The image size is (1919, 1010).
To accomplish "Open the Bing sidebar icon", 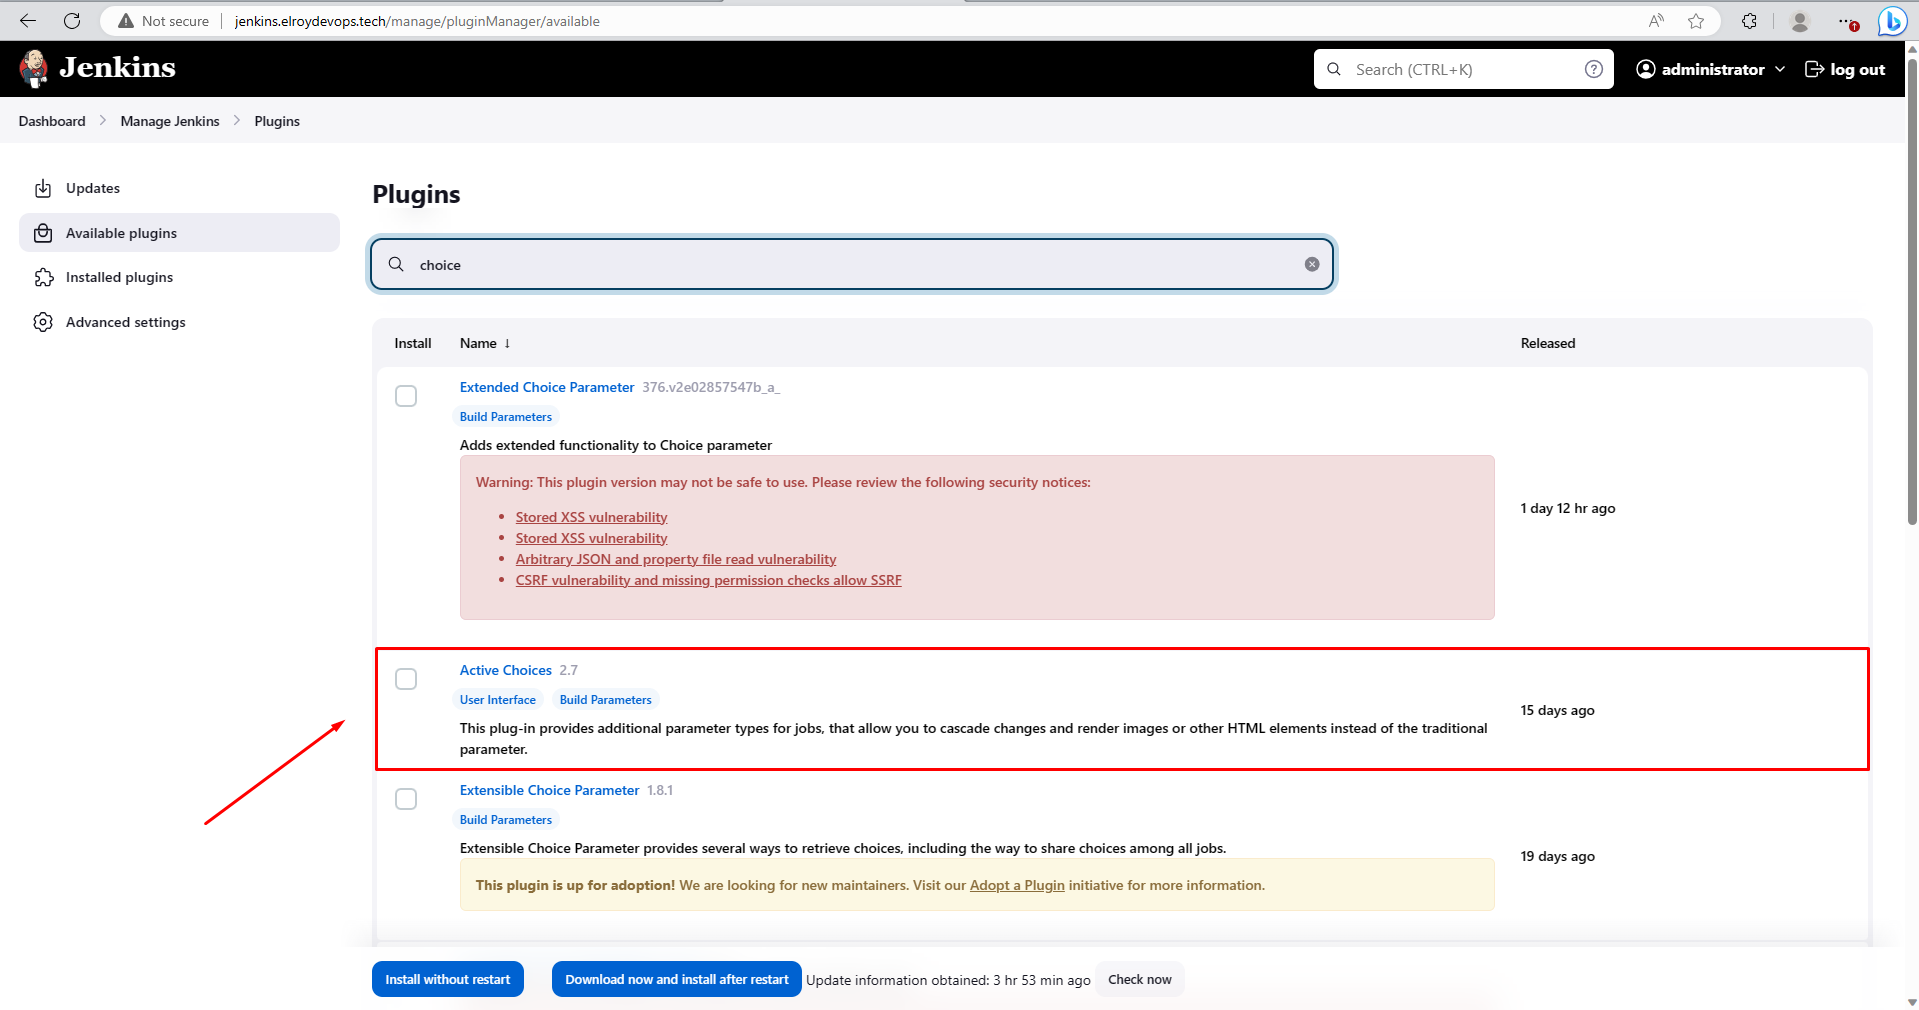I will (1892, 21).
